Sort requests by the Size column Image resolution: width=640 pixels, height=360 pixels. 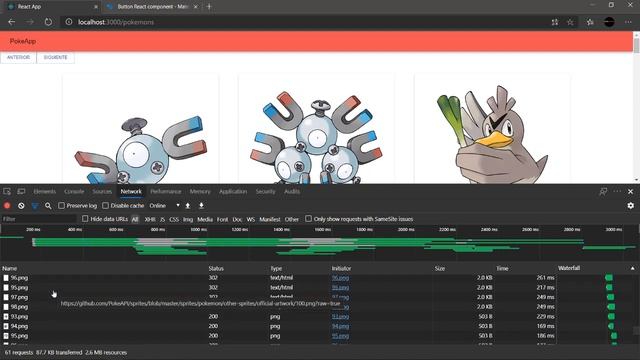coord(440,268)
